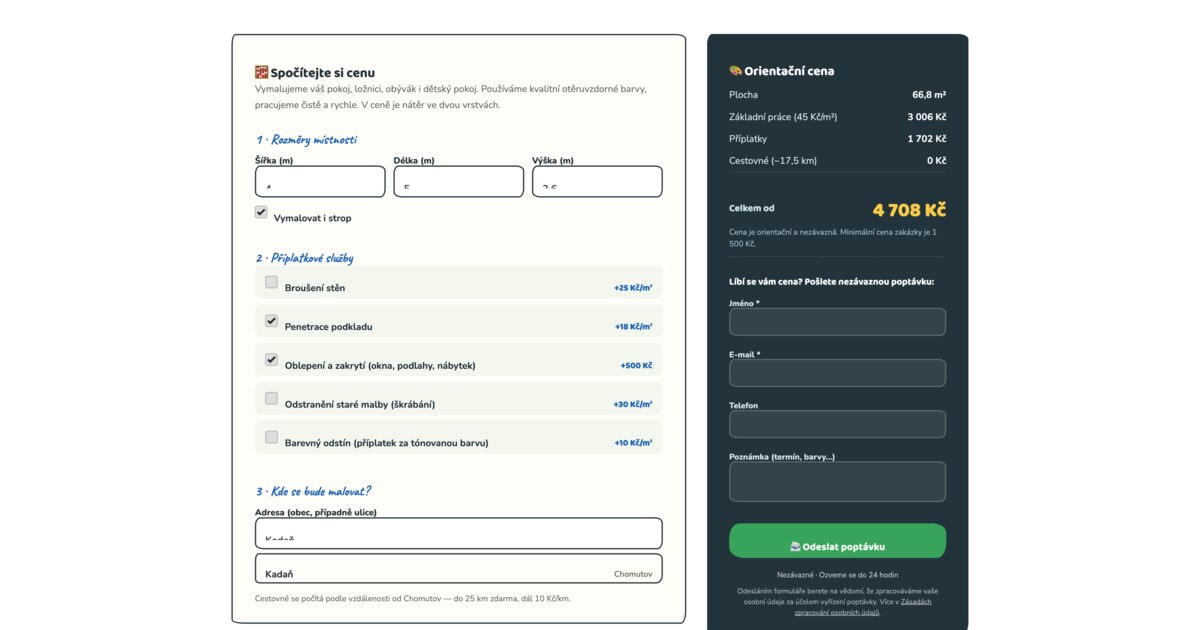Click the Penetrace podkladu label
The width and height of the screenshot is (1200, 630).
[328, 327]
